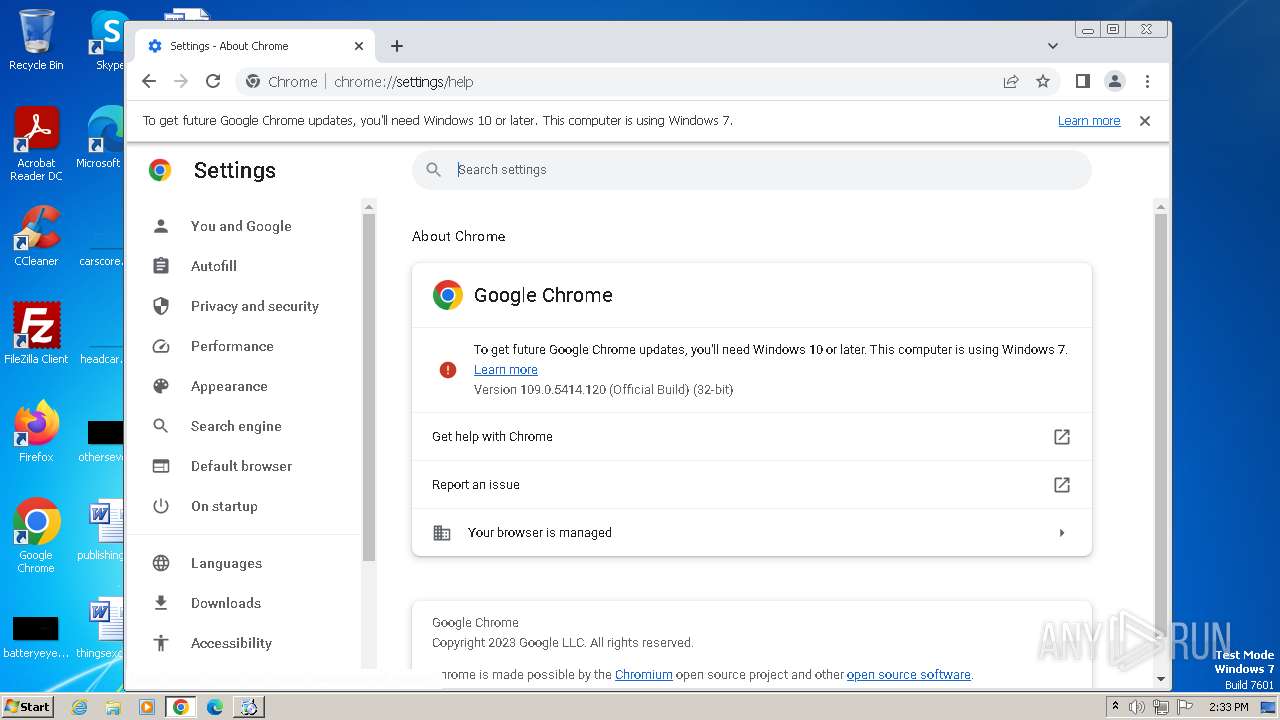This screenshot has height=720, width=1280.
Task: Click the download icon beside Downloads
Action: click(x=161, y=603)
